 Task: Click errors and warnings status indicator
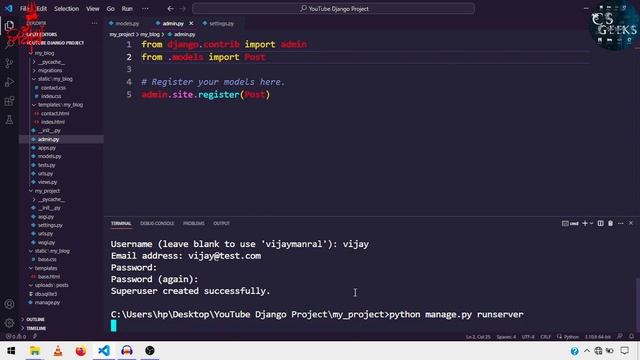coord(16,336)
